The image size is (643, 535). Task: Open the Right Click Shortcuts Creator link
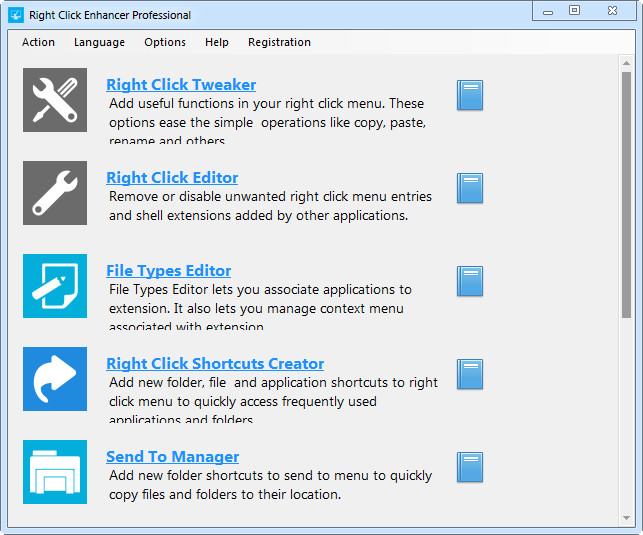click(215, 364)
